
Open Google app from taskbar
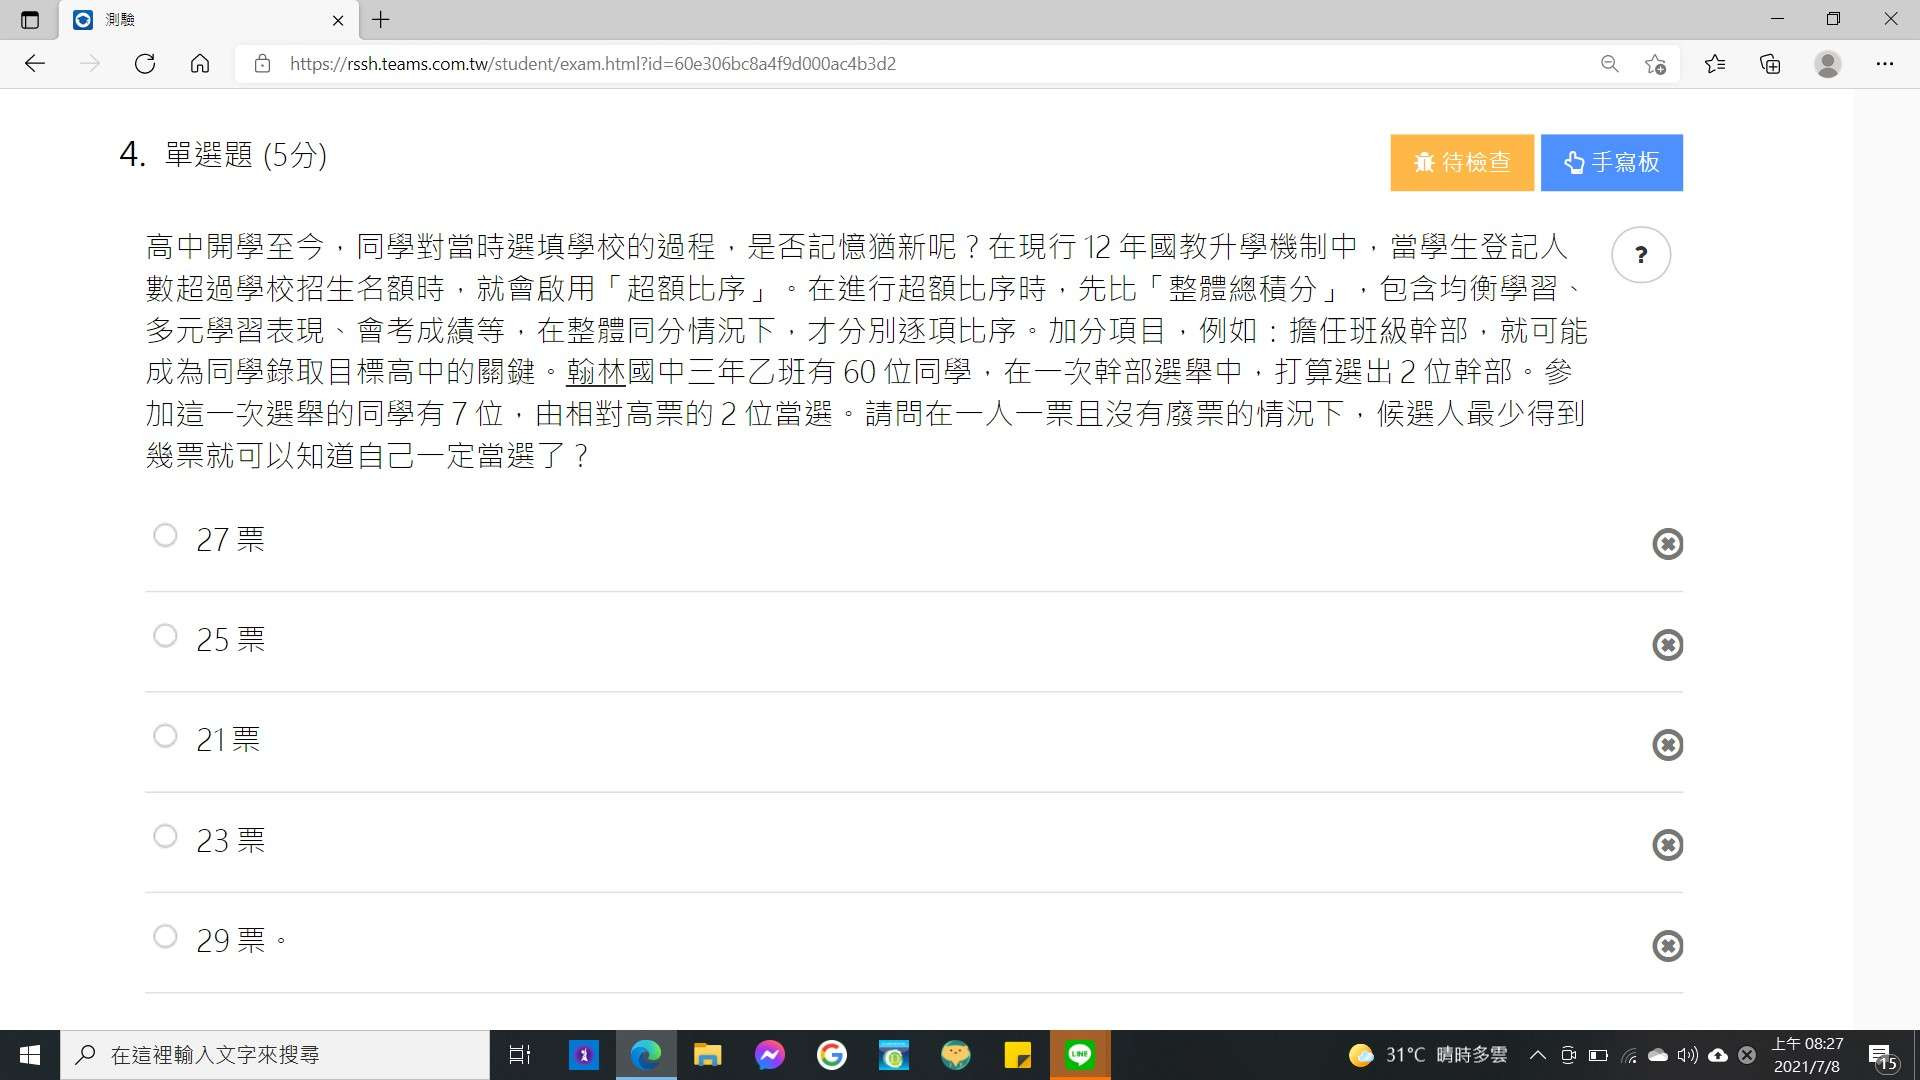[832, 1055]
